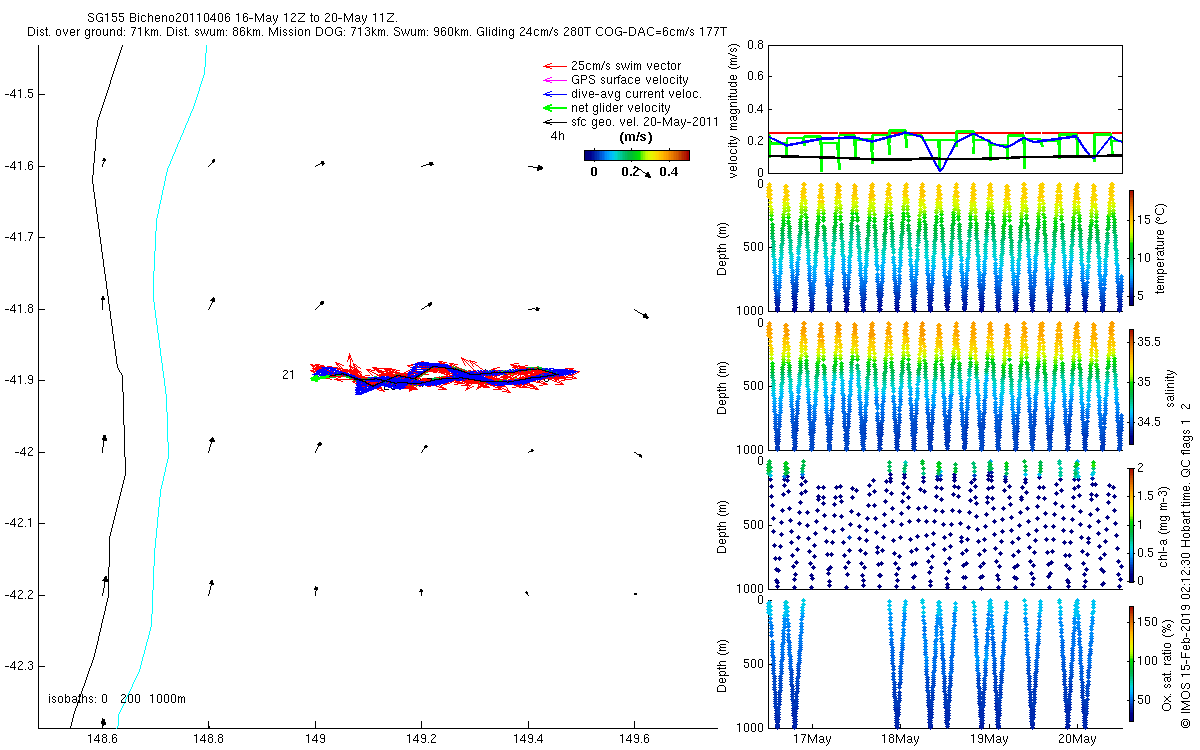Viewport: 1200px width, 750px height.
Task: Click the velocity (m/s) colorbar
Action: click(636, 155)
